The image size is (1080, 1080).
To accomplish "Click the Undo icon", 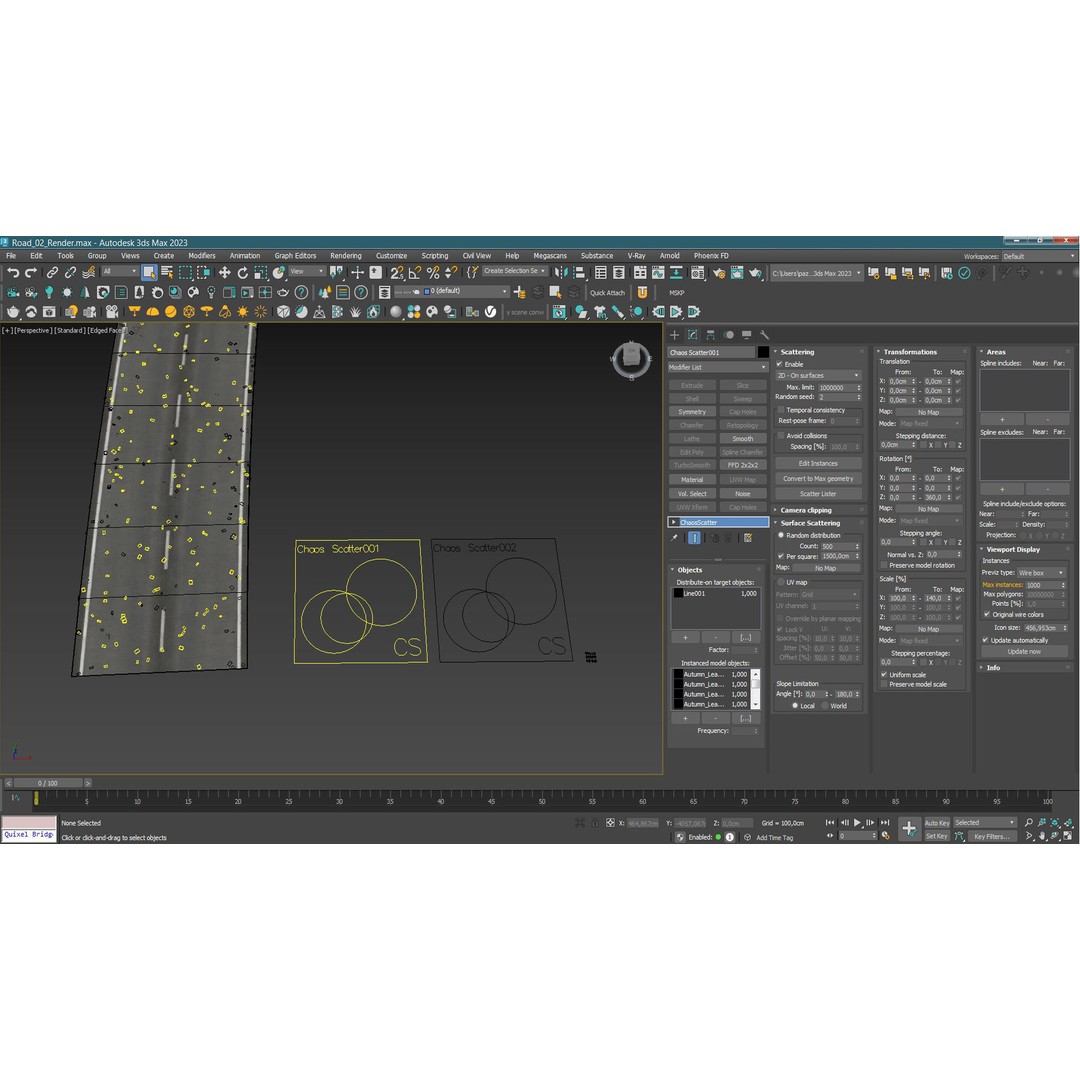I will [x=13, y=274].
